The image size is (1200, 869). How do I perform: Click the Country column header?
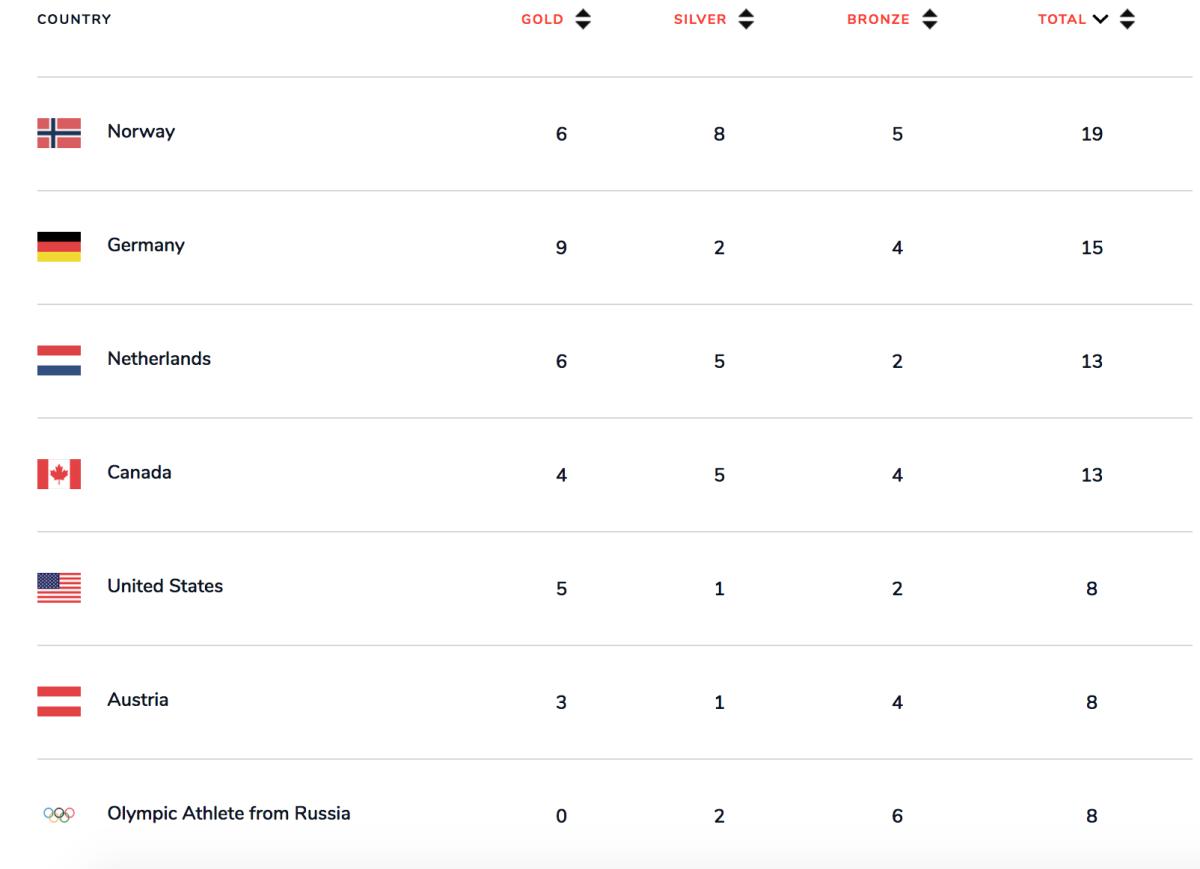tap(74, 19)
